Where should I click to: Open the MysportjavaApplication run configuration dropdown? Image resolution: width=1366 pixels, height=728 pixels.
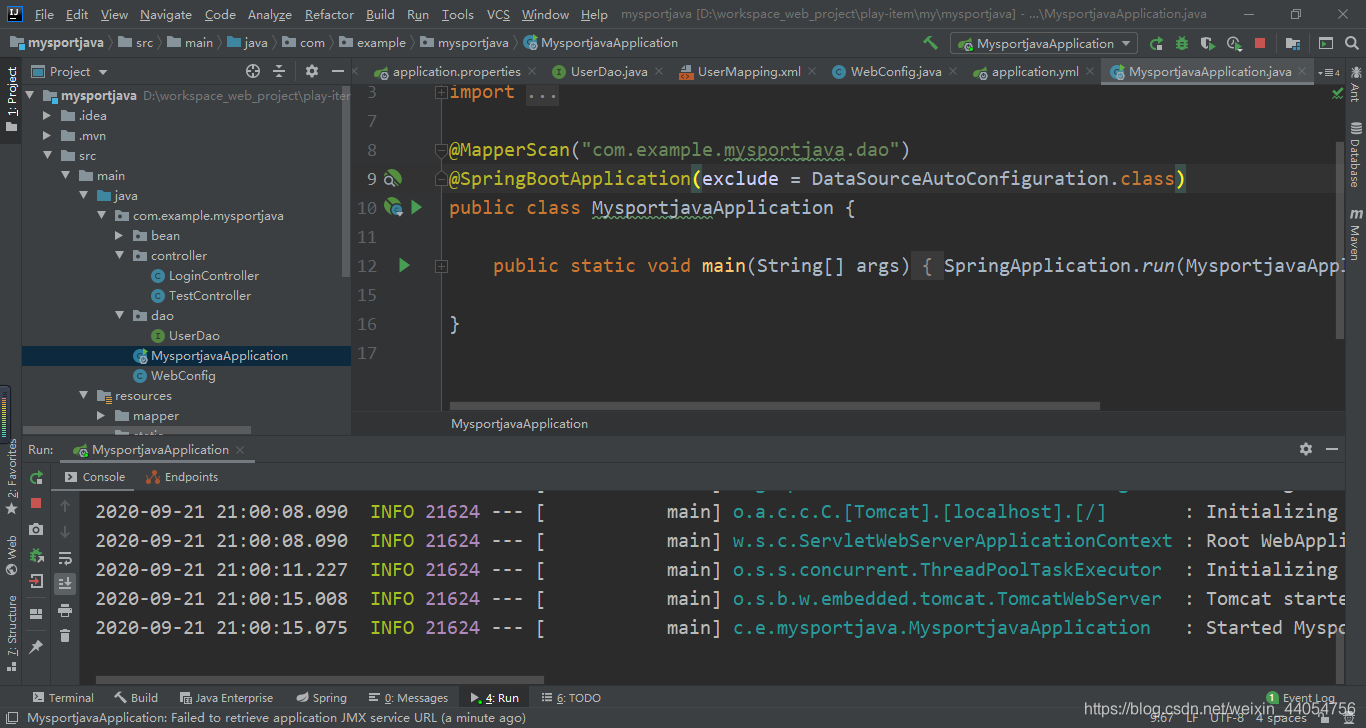tap(1045, 43)
